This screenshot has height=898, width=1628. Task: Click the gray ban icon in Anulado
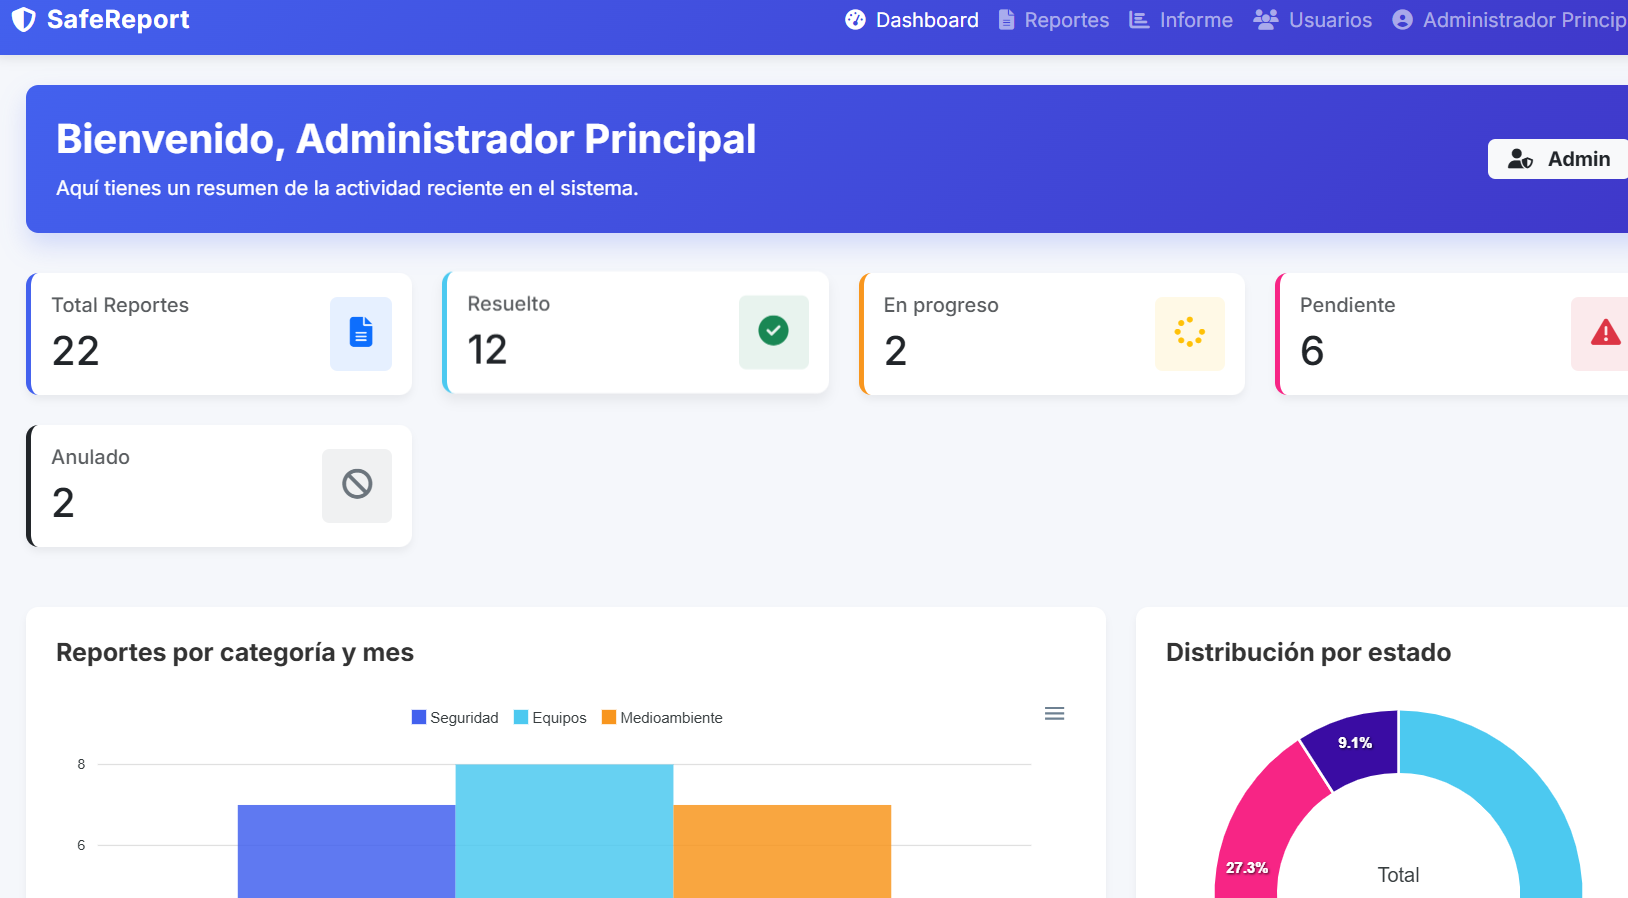point(357,485)
